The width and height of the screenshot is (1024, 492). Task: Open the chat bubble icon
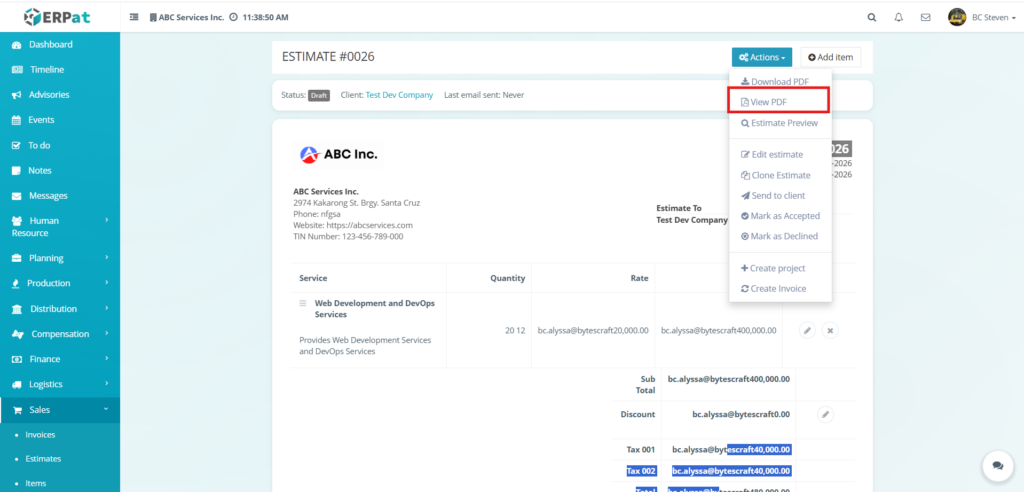click(997, 465)
